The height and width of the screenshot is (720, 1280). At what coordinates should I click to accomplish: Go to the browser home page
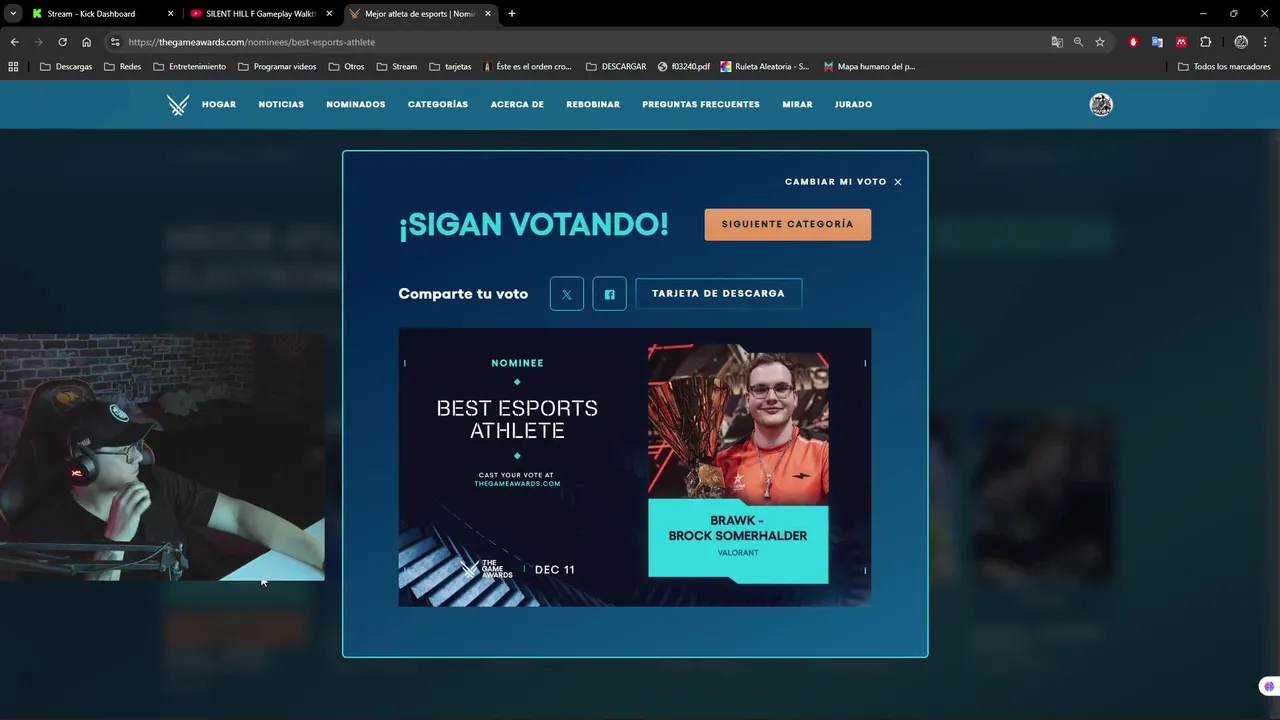(86, 42)
